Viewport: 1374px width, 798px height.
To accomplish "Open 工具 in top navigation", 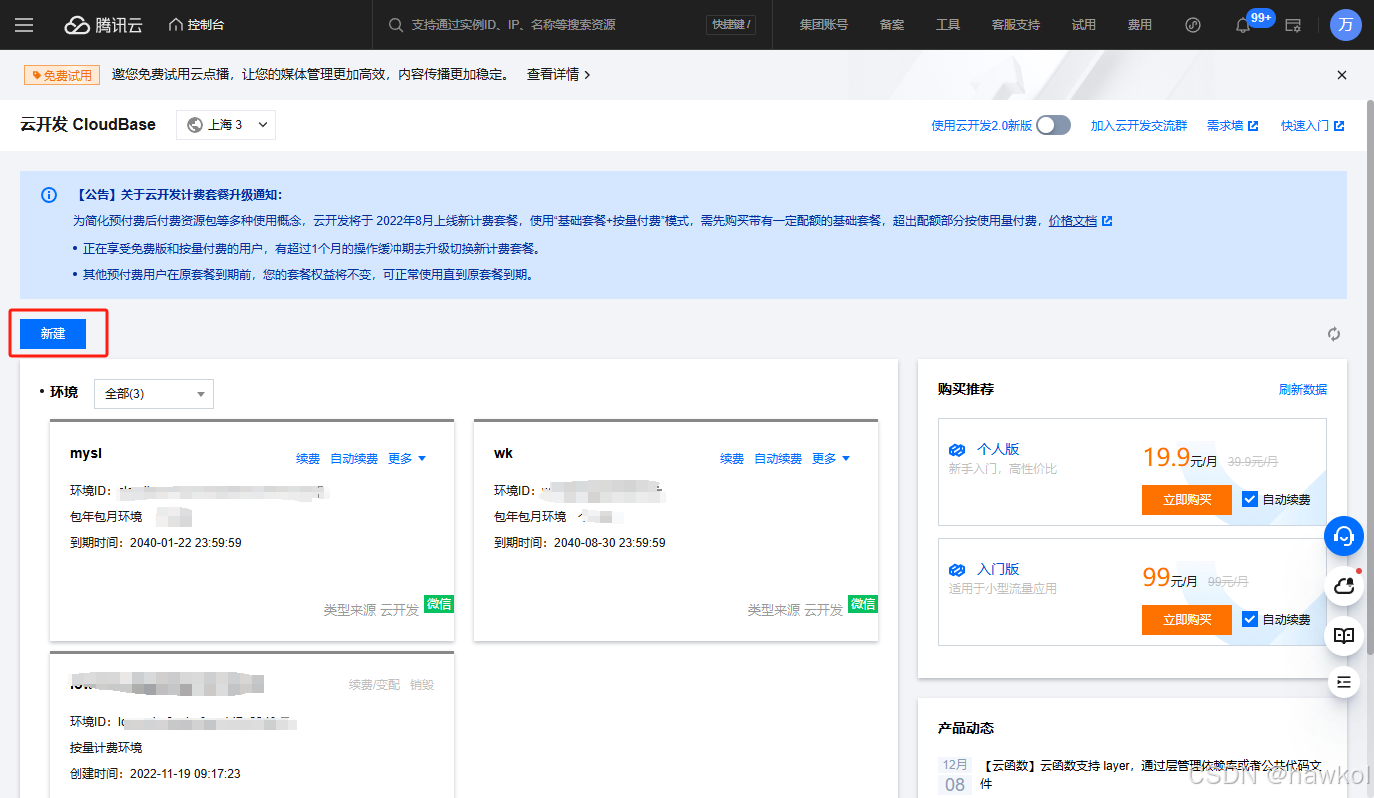I will tap(948, 25).
